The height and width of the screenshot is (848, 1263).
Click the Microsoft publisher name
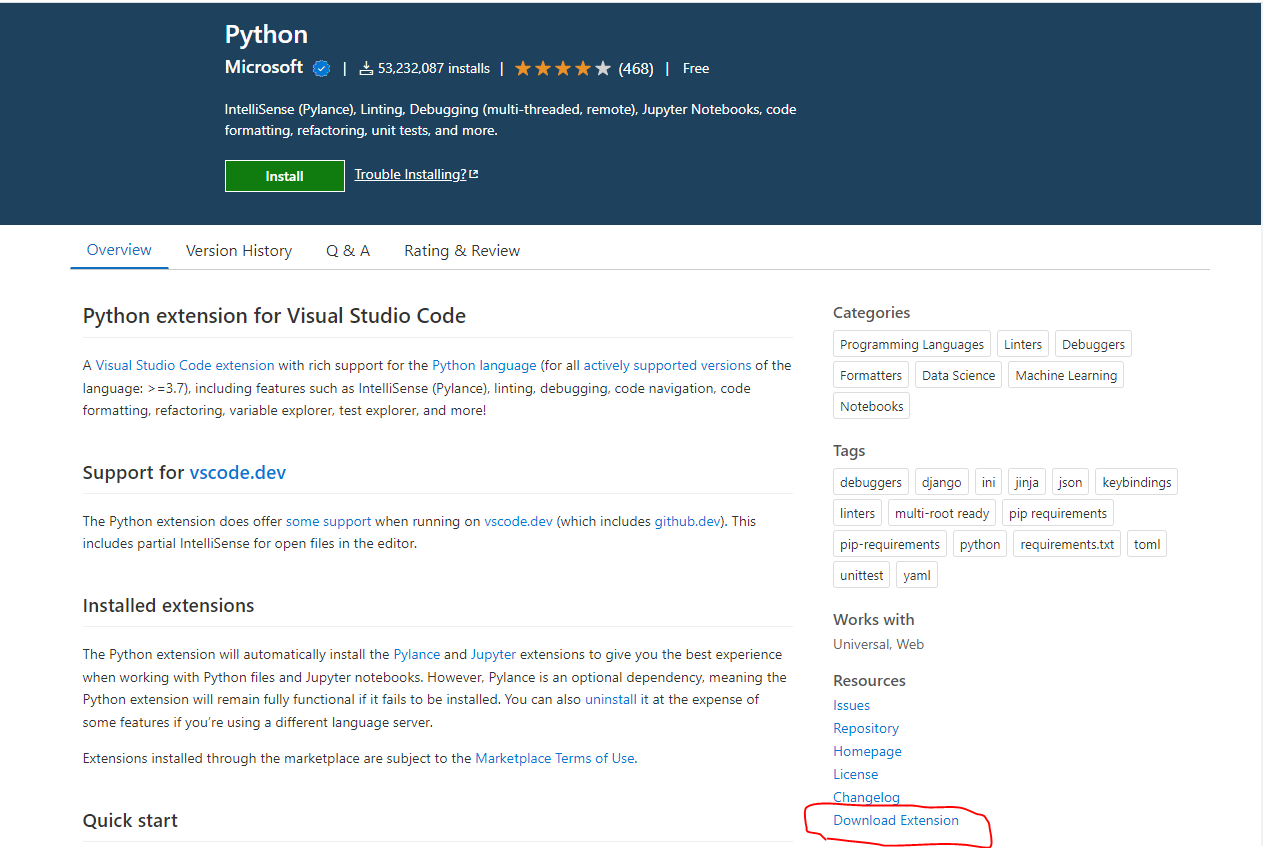pyautogui.click(x=264, y=67)
